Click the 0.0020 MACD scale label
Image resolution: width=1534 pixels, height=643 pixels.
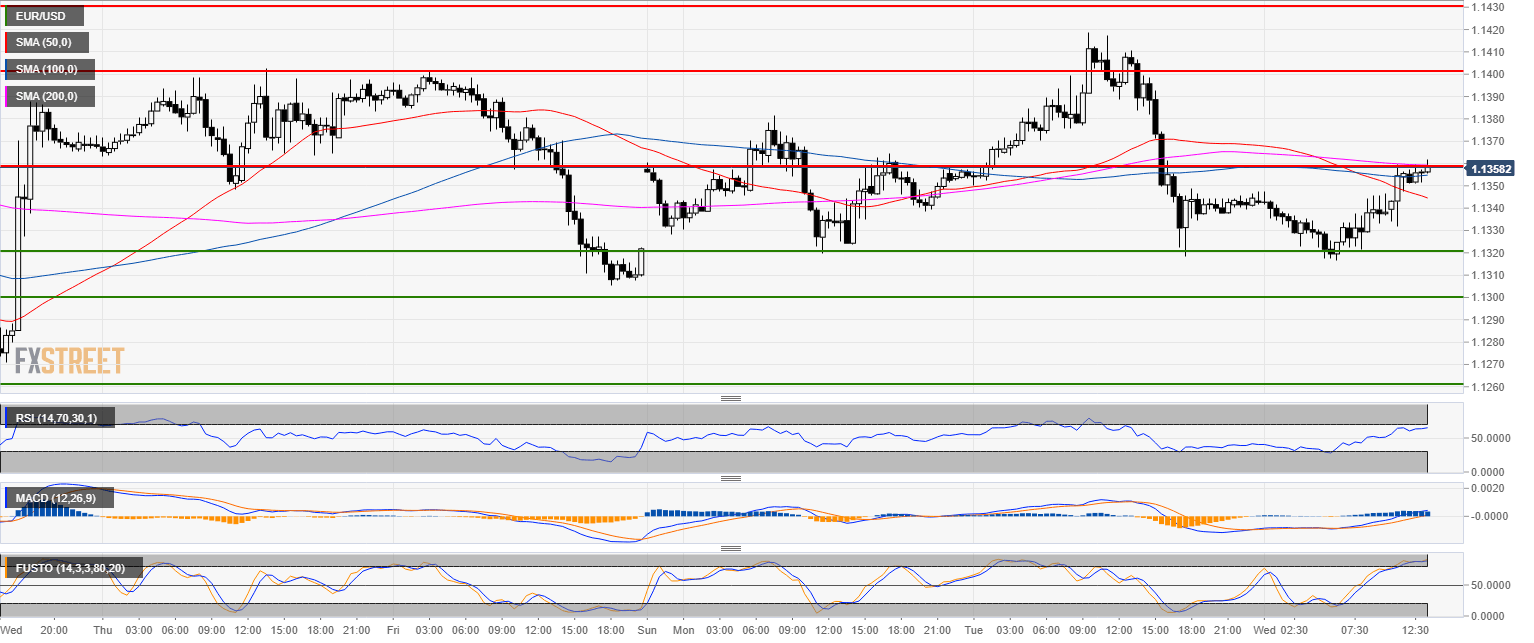pos(1482,487)
